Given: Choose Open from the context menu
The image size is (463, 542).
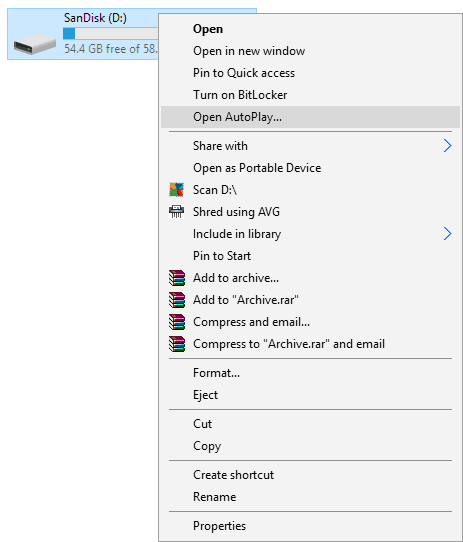Looking at the screenshot, I should 311,29.
